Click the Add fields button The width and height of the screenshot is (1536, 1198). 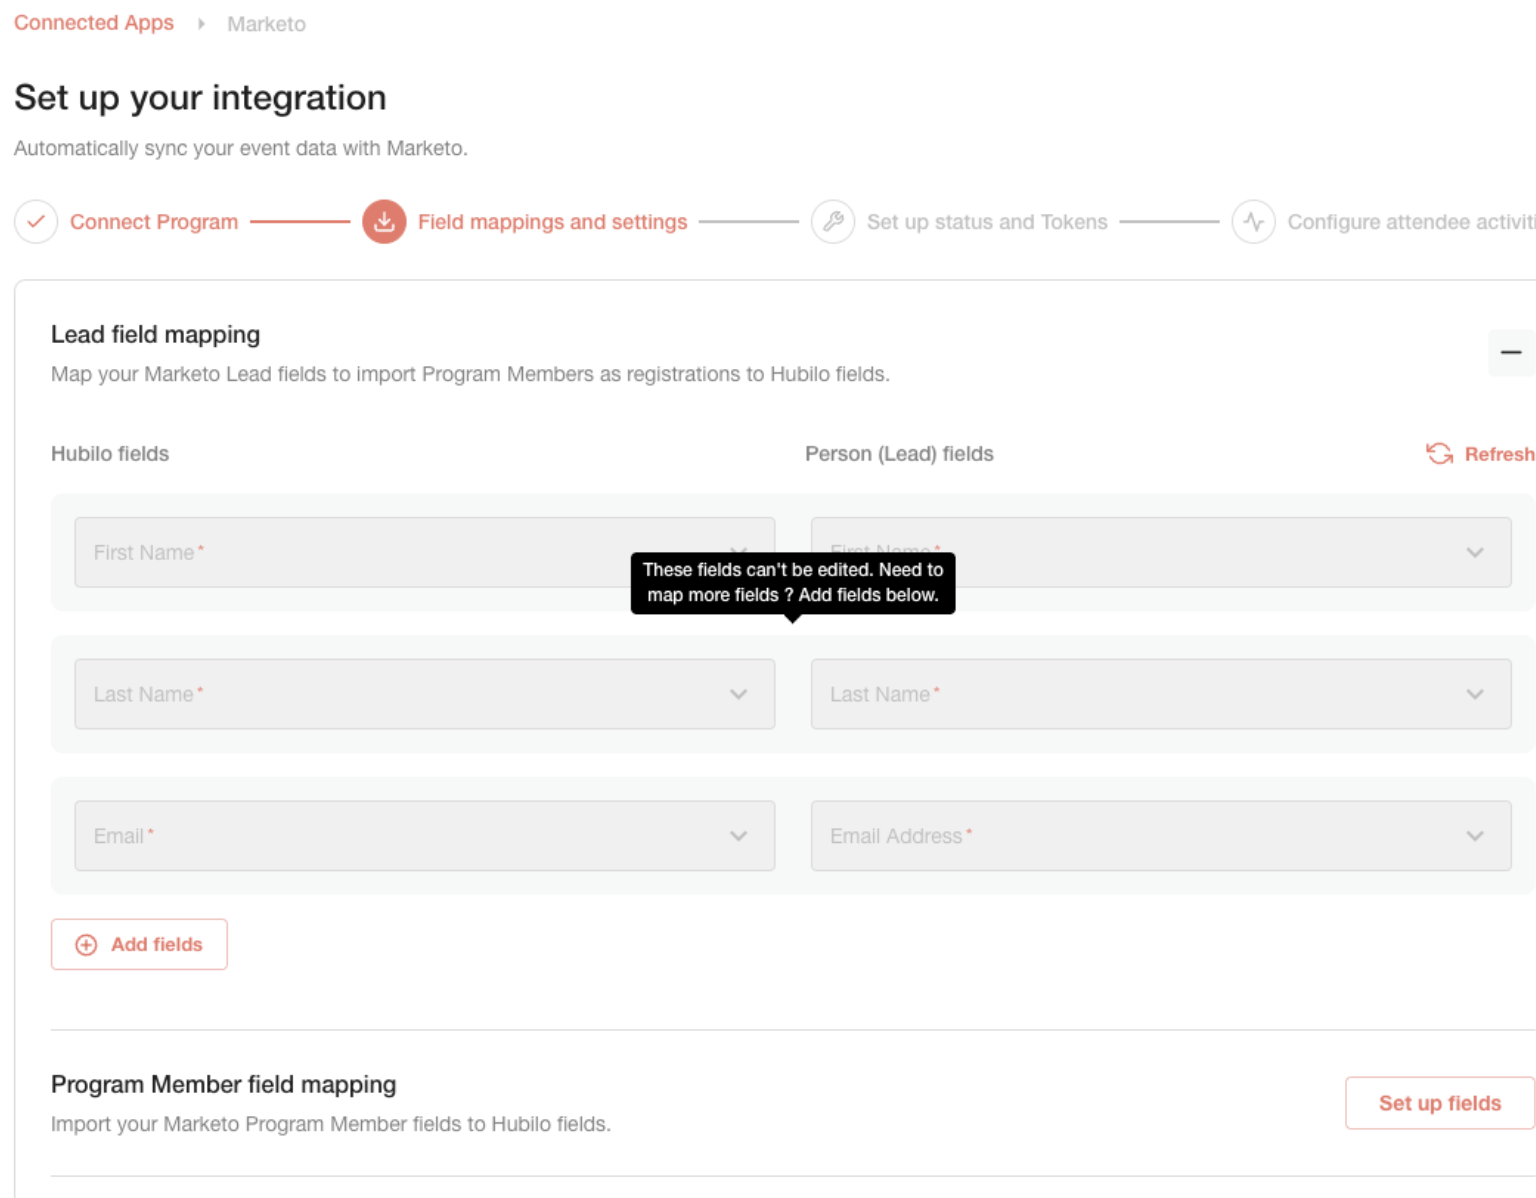point(139,944)
